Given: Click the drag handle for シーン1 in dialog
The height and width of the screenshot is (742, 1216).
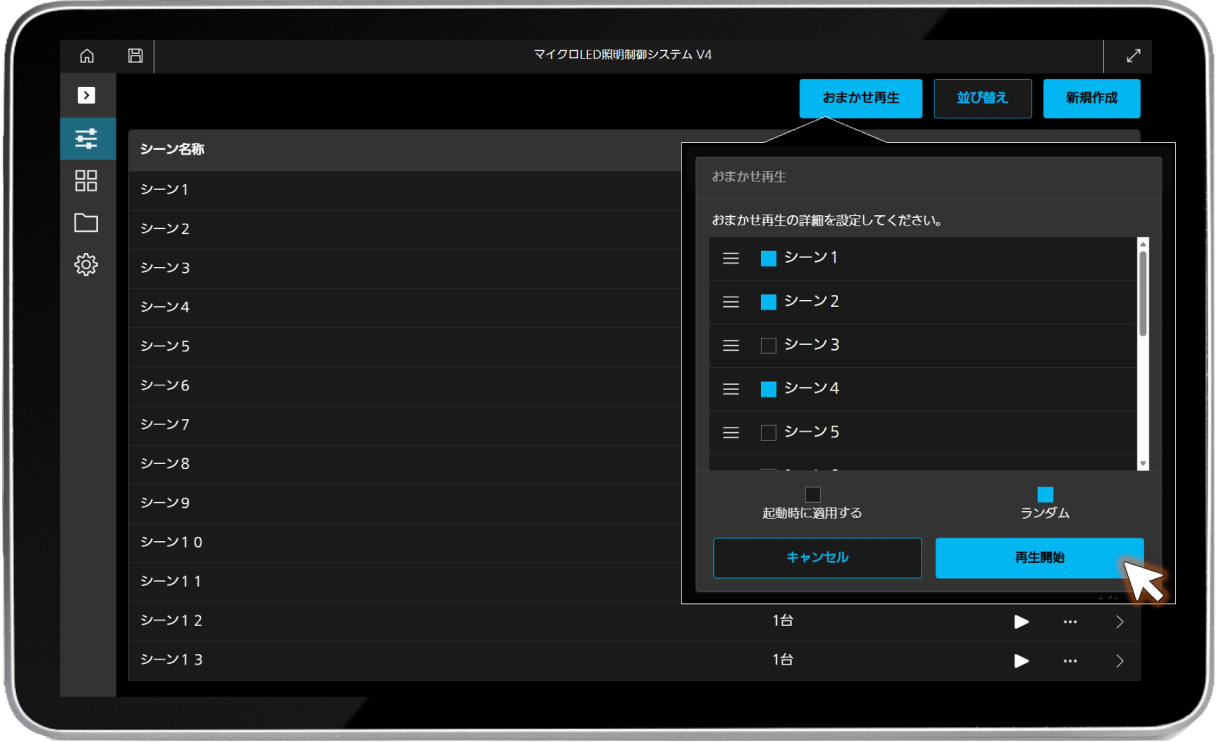Looking at the screenshot, I should click(x=731, y=258).
